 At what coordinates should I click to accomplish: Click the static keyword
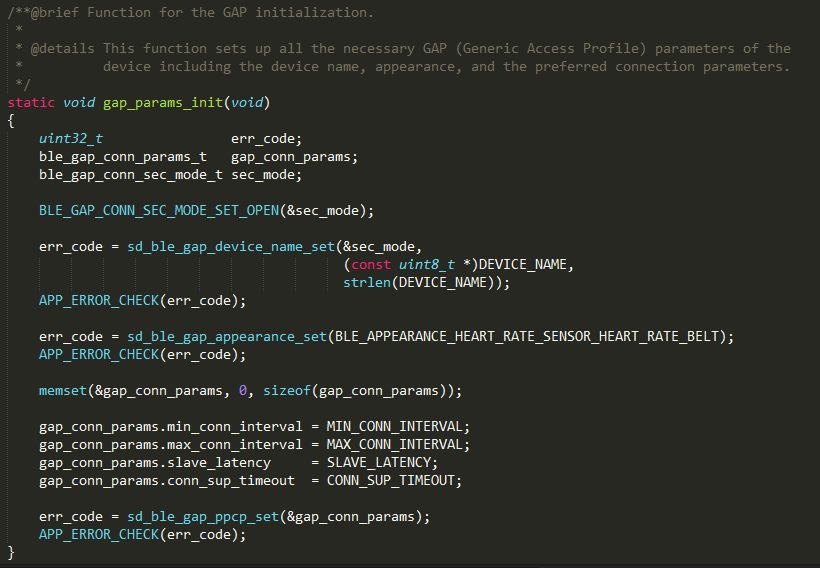31,103
